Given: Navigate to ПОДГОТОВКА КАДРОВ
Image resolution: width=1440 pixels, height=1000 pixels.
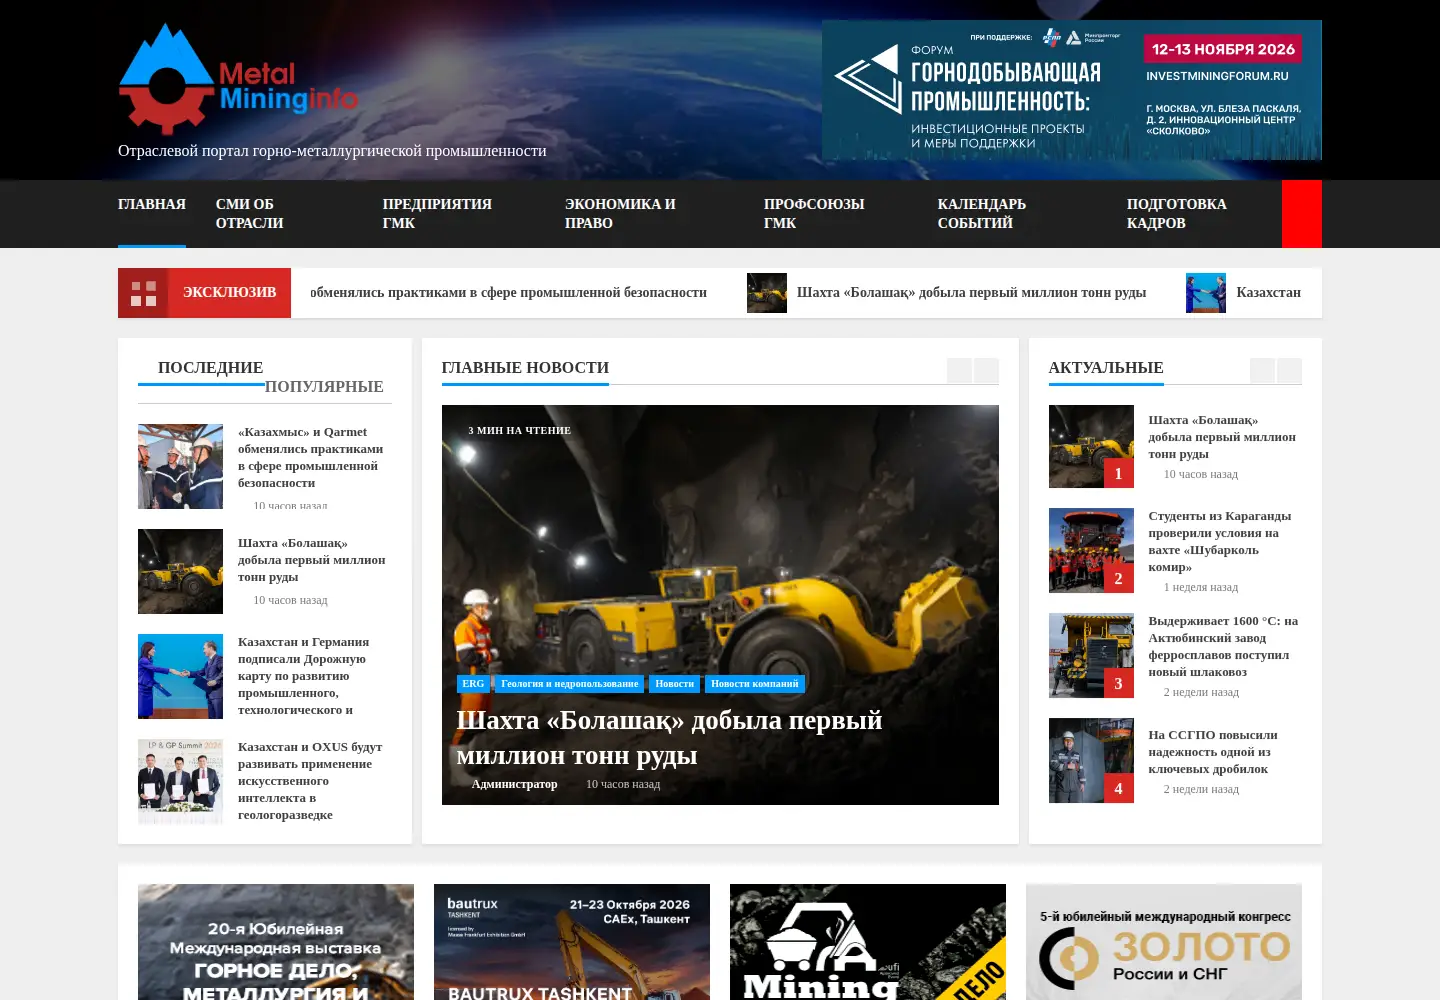Looking at the screenshot, I should (x=1177, y=213).
